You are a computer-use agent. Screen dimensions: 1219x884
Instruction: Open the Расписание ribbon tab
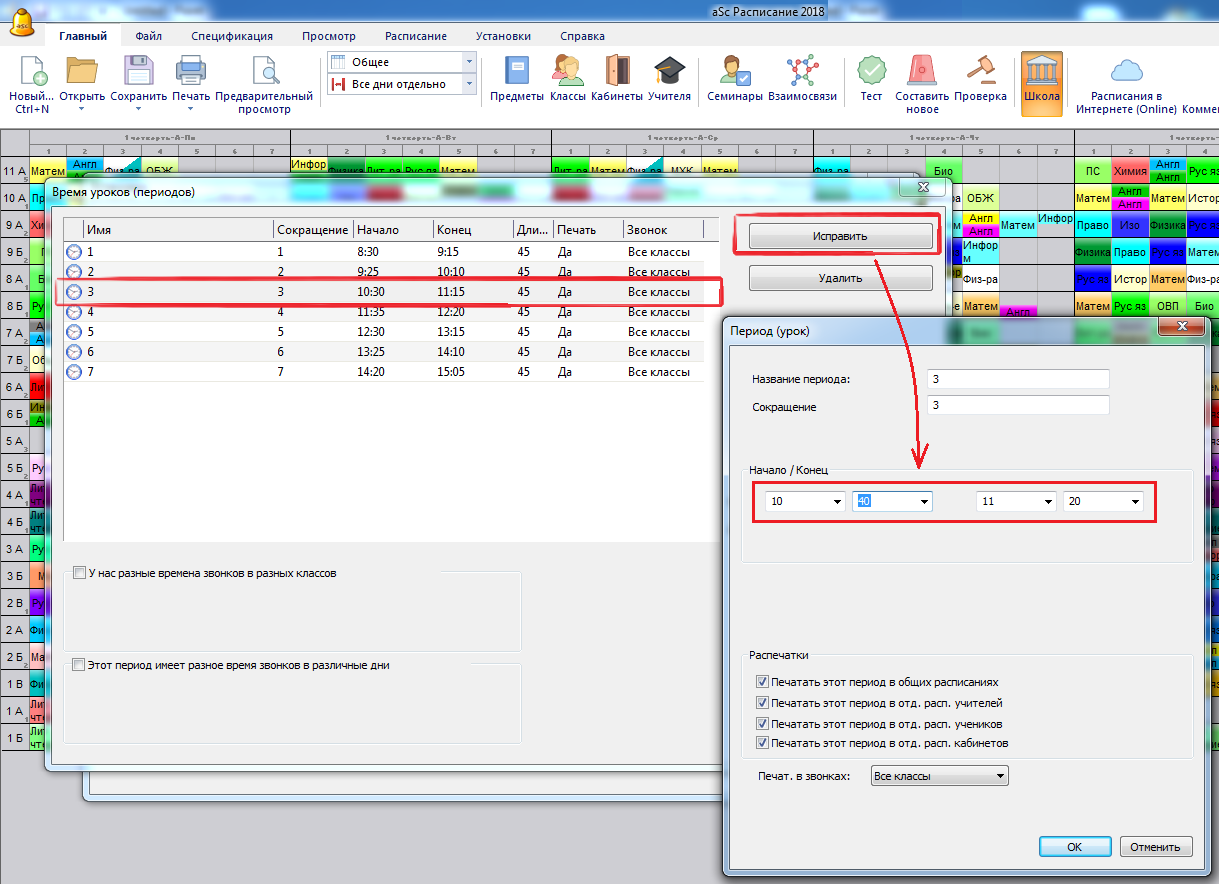pos(415,36)
